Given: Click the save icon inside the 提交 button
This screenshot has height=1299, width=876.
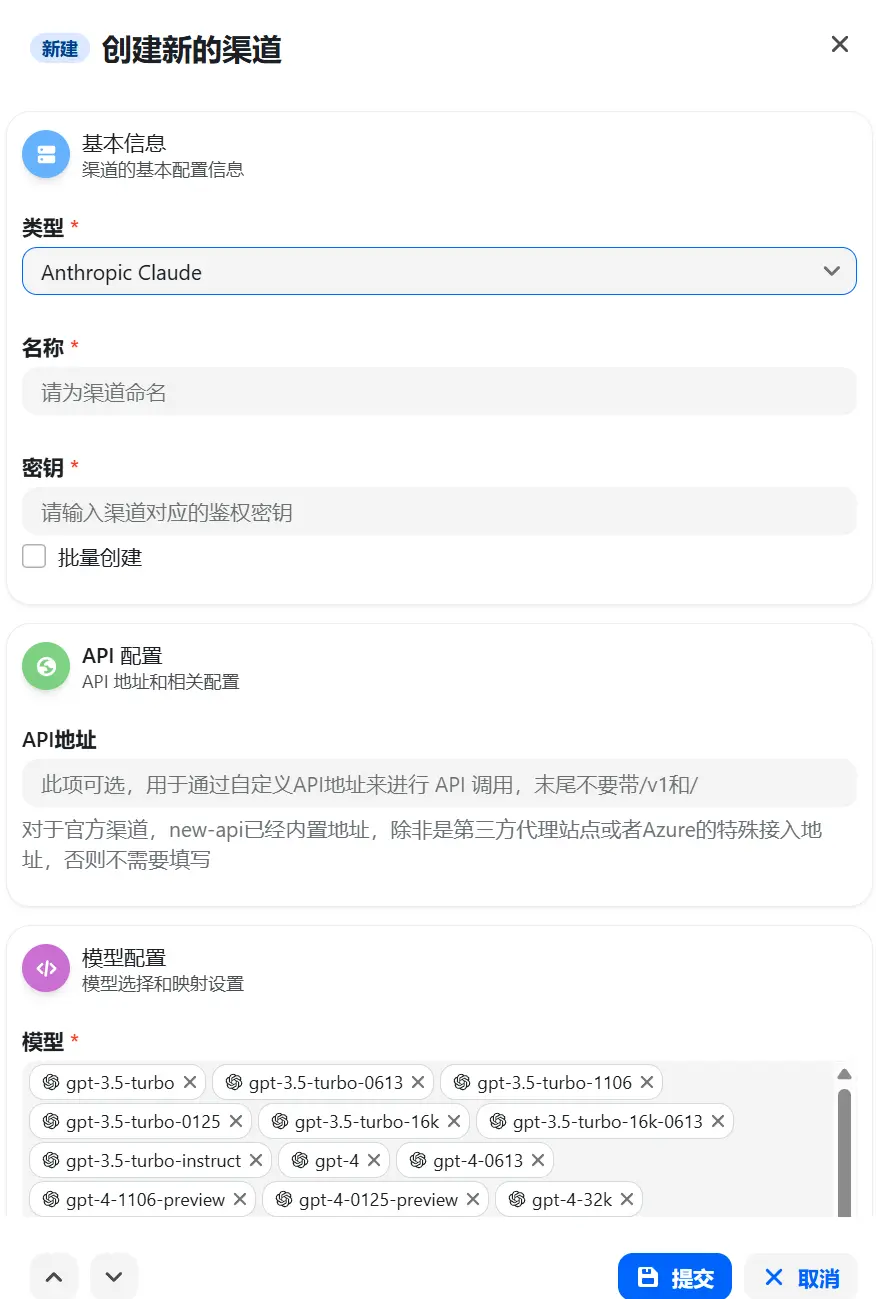Looking at the screenshot, I should (x=645, y=1276).
